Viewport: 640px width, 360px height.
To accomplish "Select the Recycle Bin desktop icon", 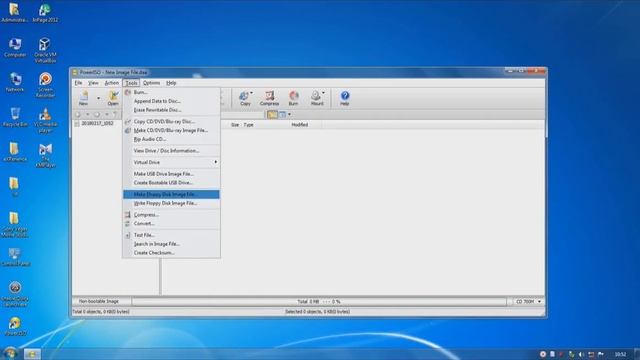I will [15, 117].
